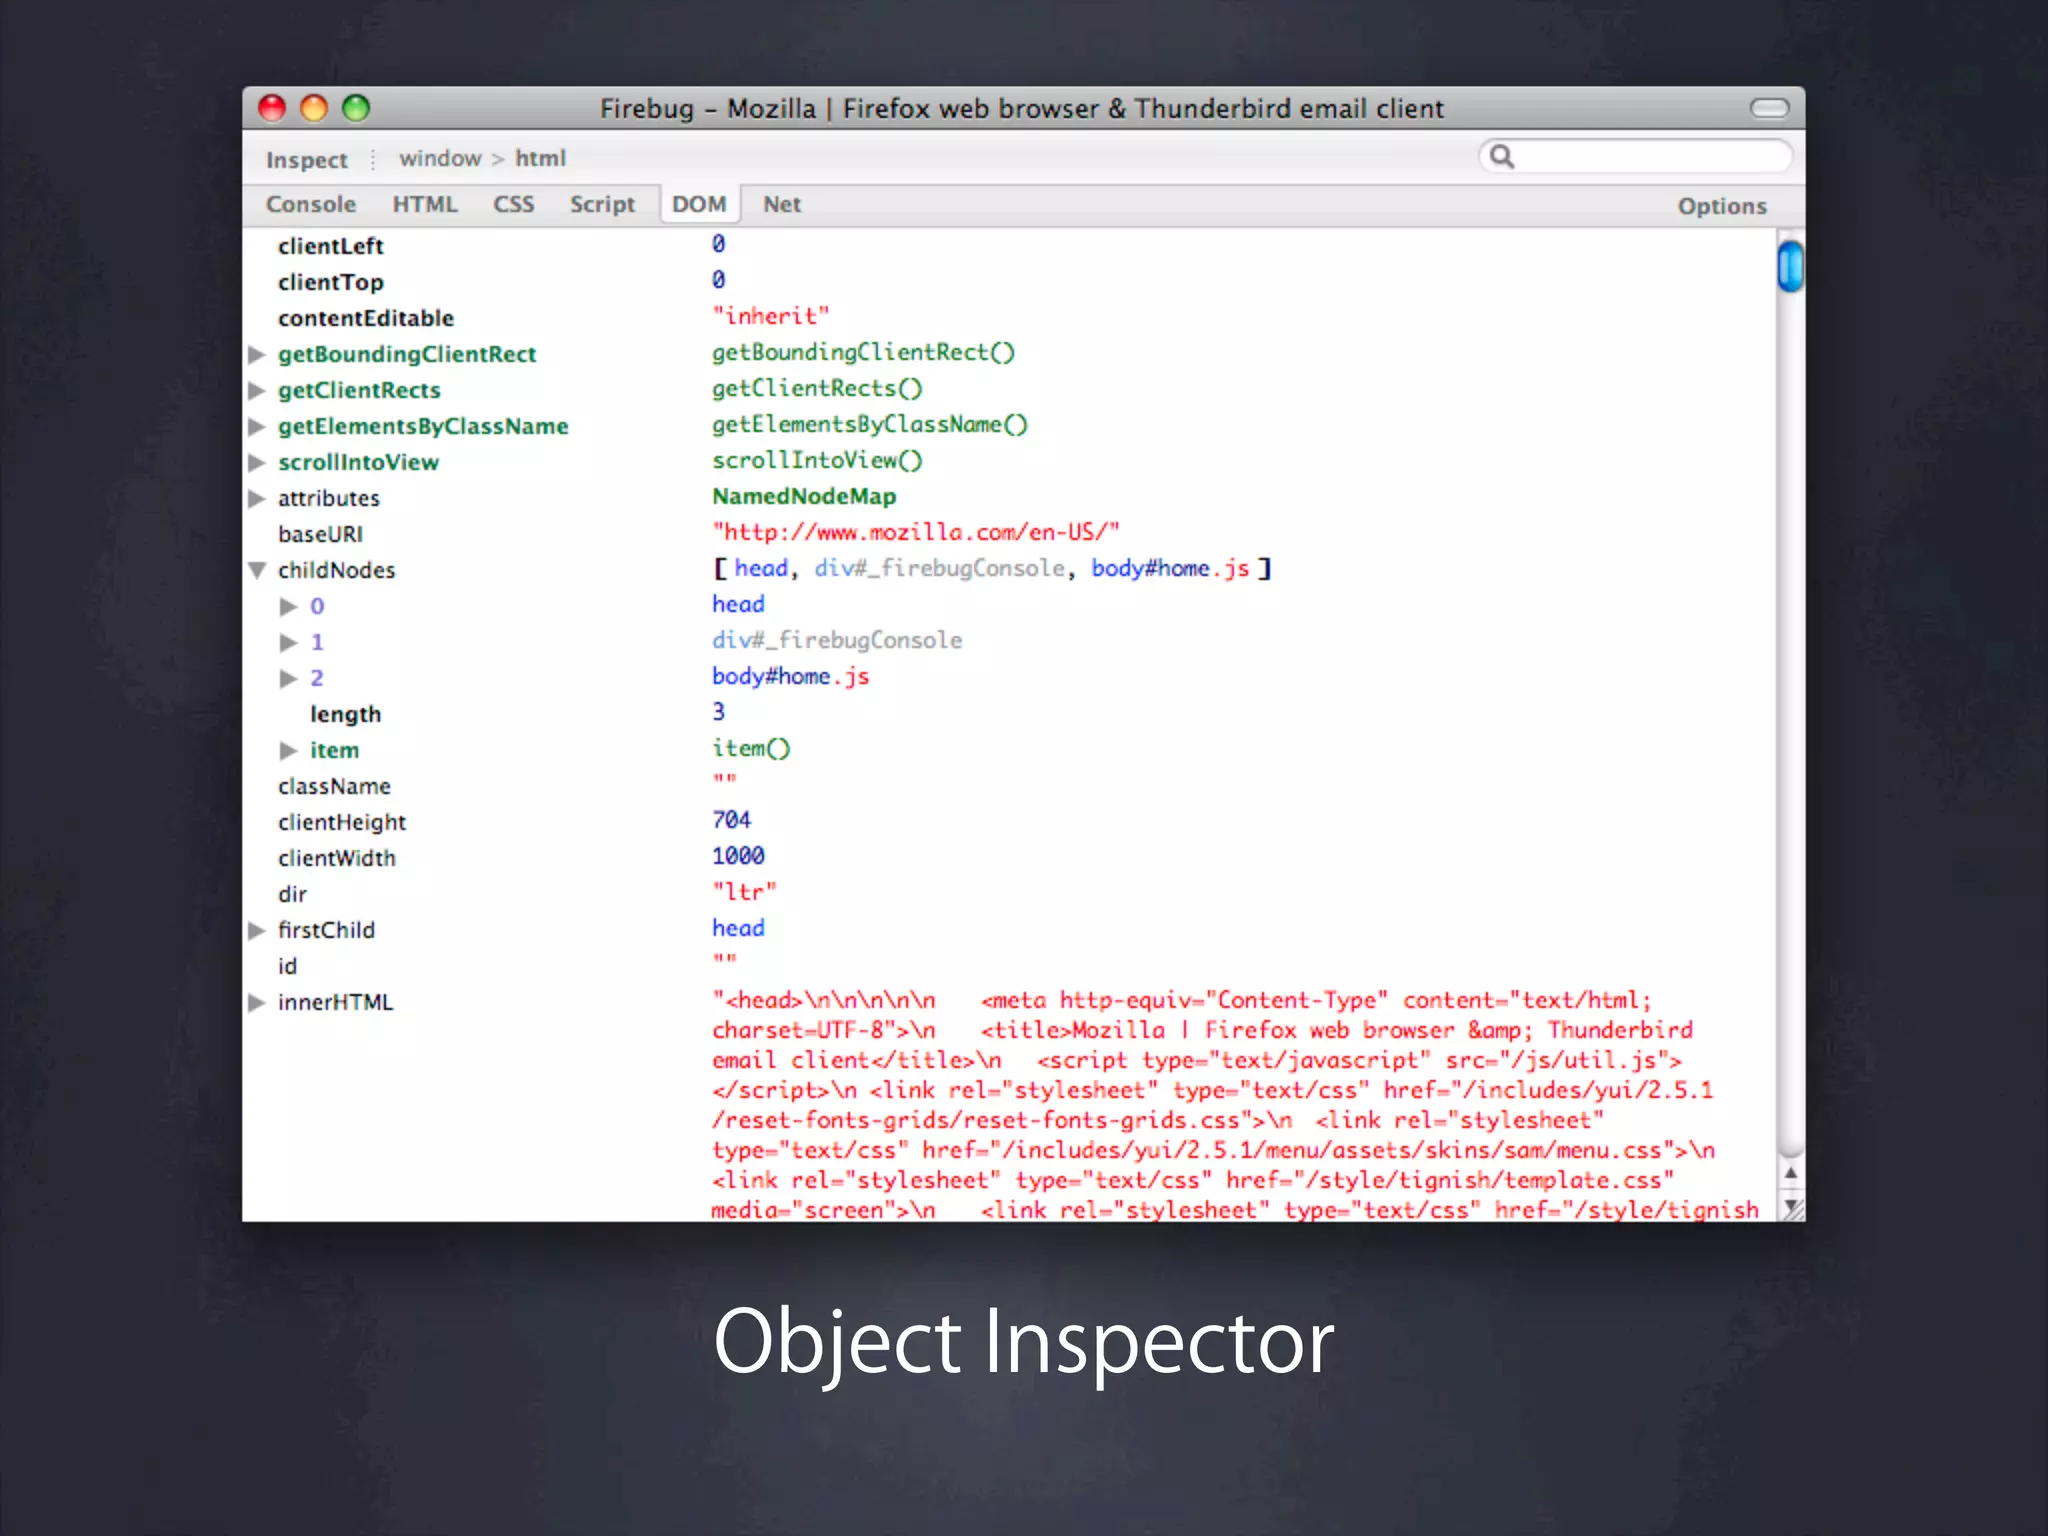
Task: Expand the innerHTML entry
Action: 257,1002
